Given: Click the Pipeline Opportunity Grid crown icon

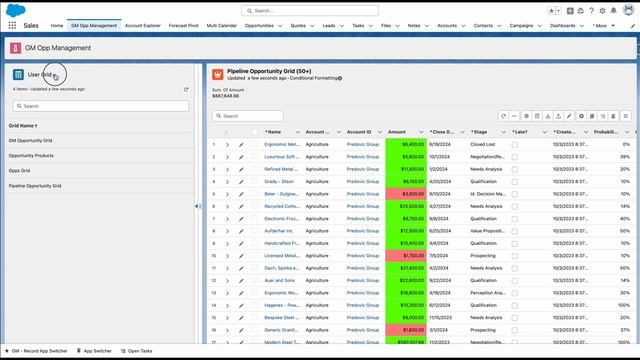Looking at the screenshot, I should pyautogui.click(x=218, y=74).
